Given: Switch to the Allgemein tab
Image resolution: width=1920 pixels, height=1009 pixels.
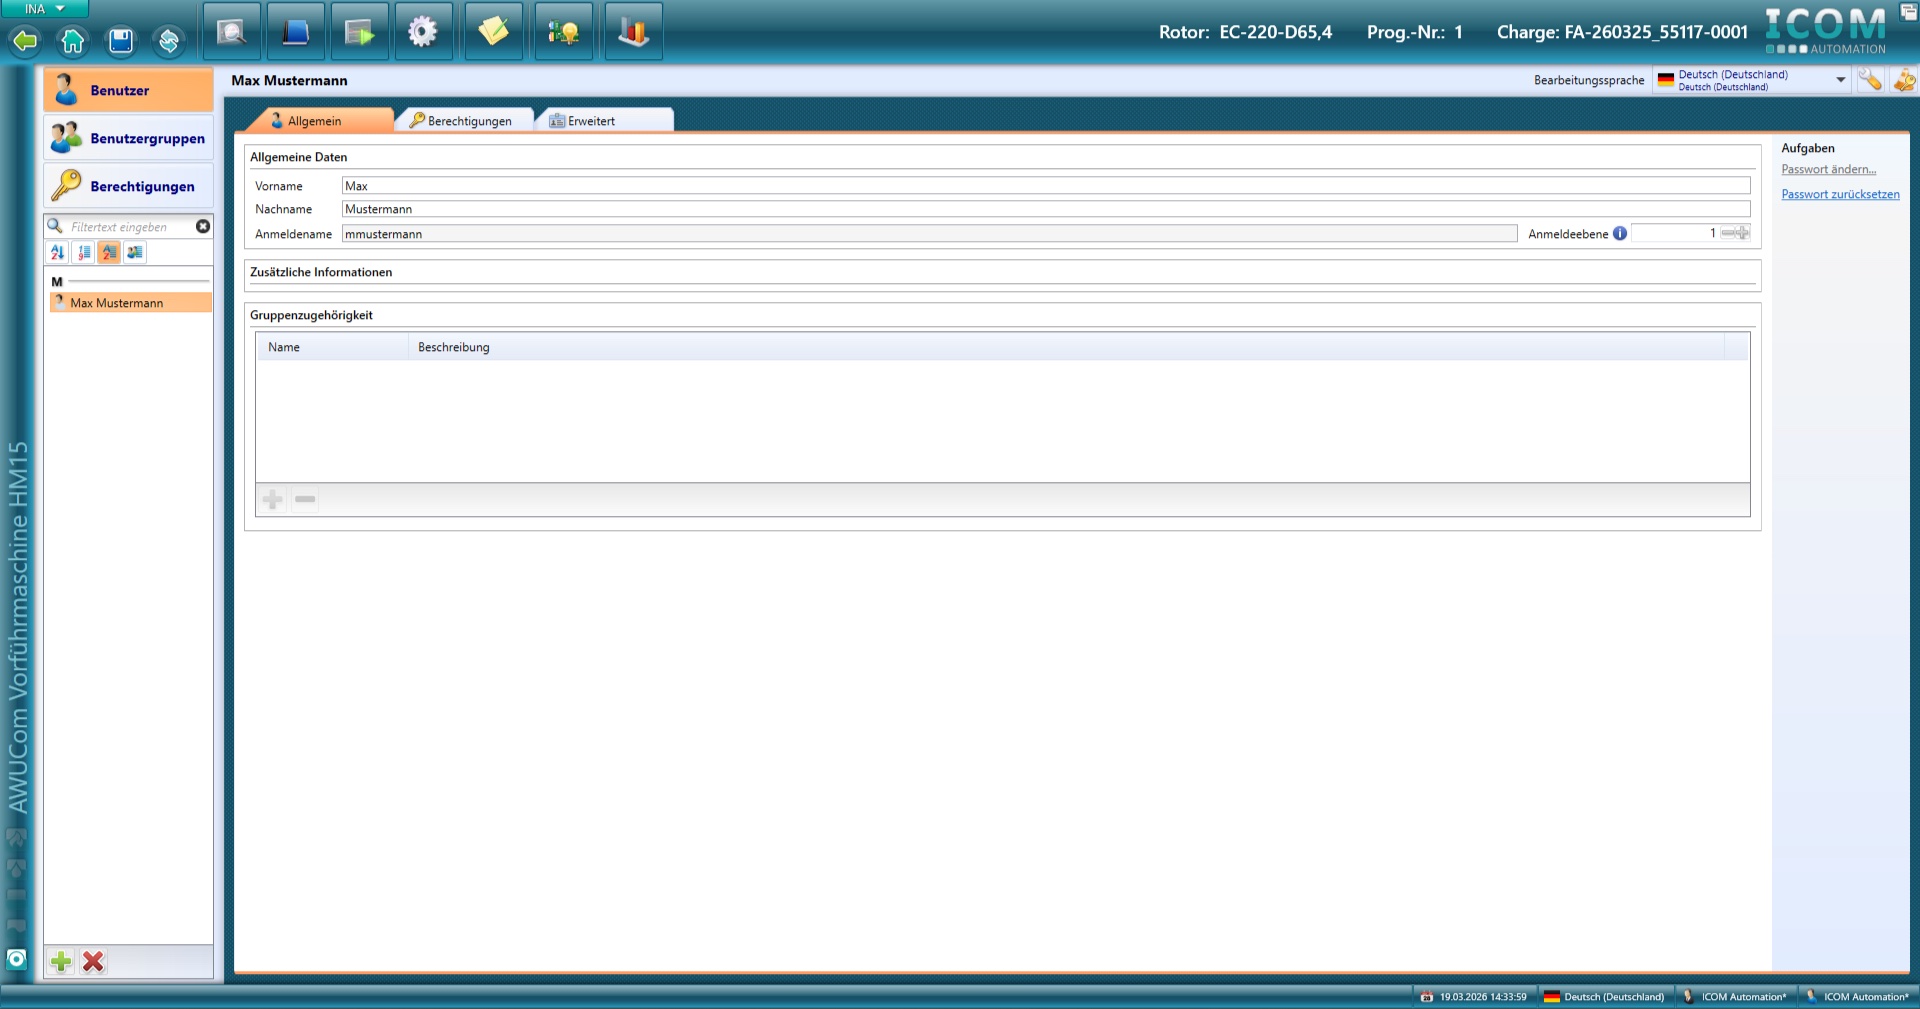Looking at the screenshot, I should [318, 120].
